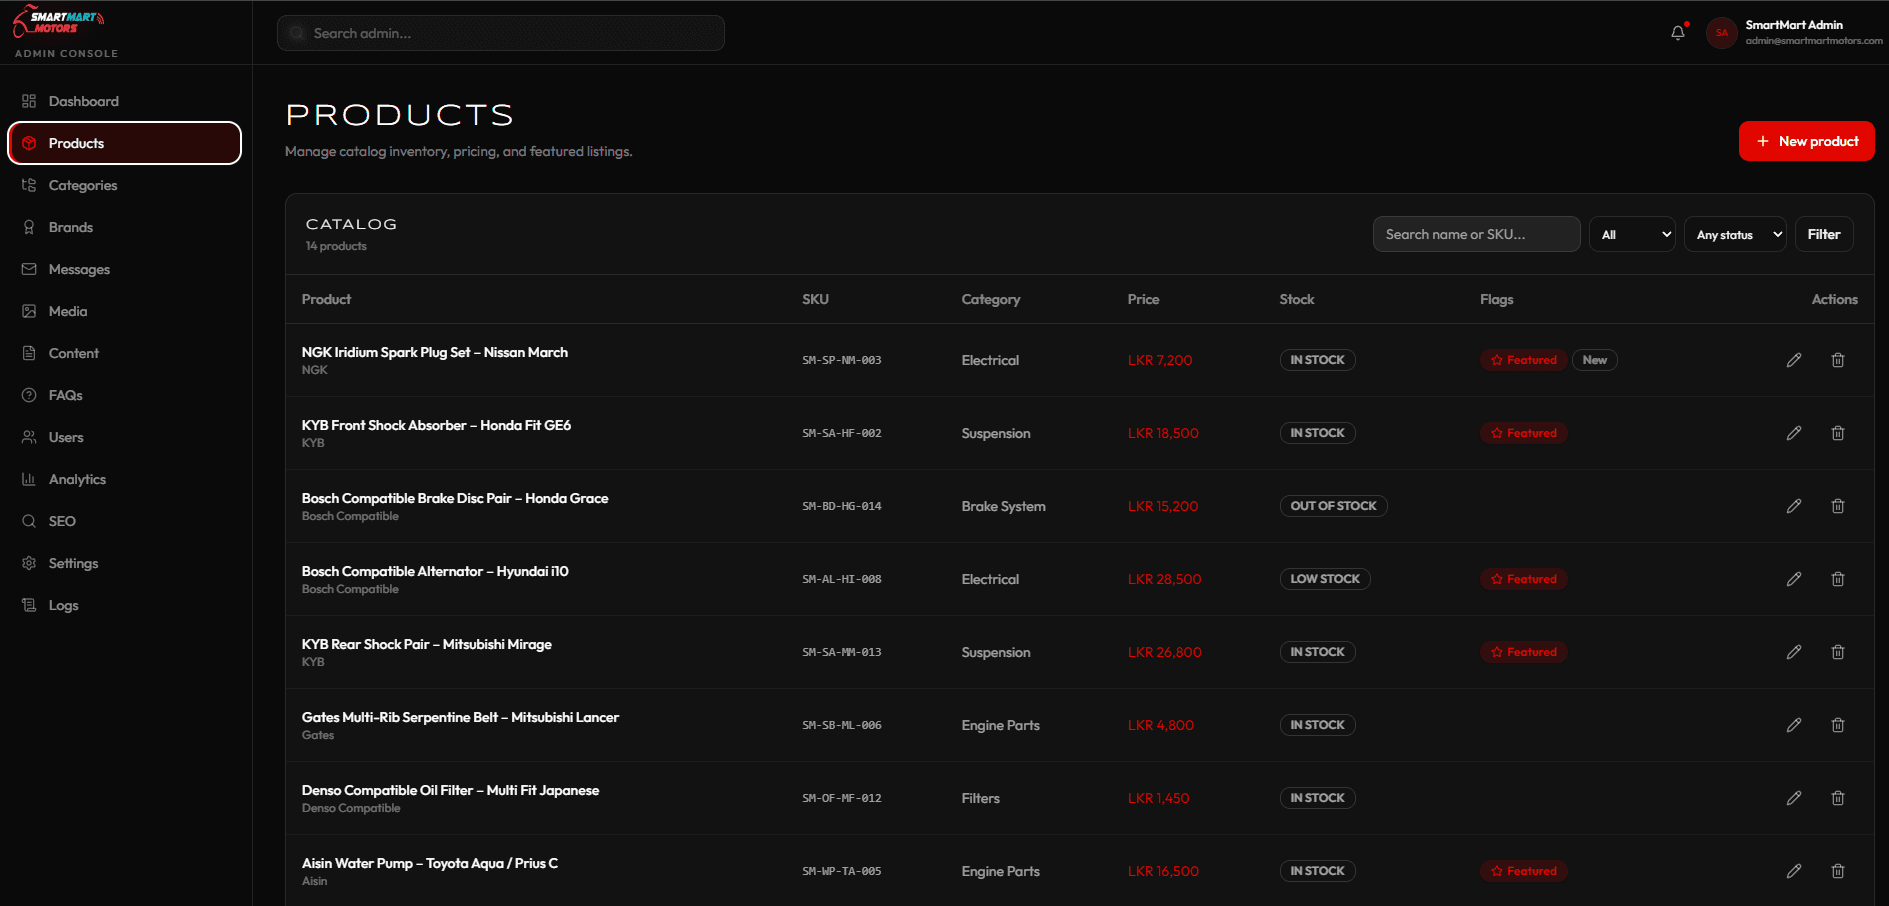
Task: Edit KYB Rear Shock Pair product
Action: pyautogui.click(x=1794, y=652)
